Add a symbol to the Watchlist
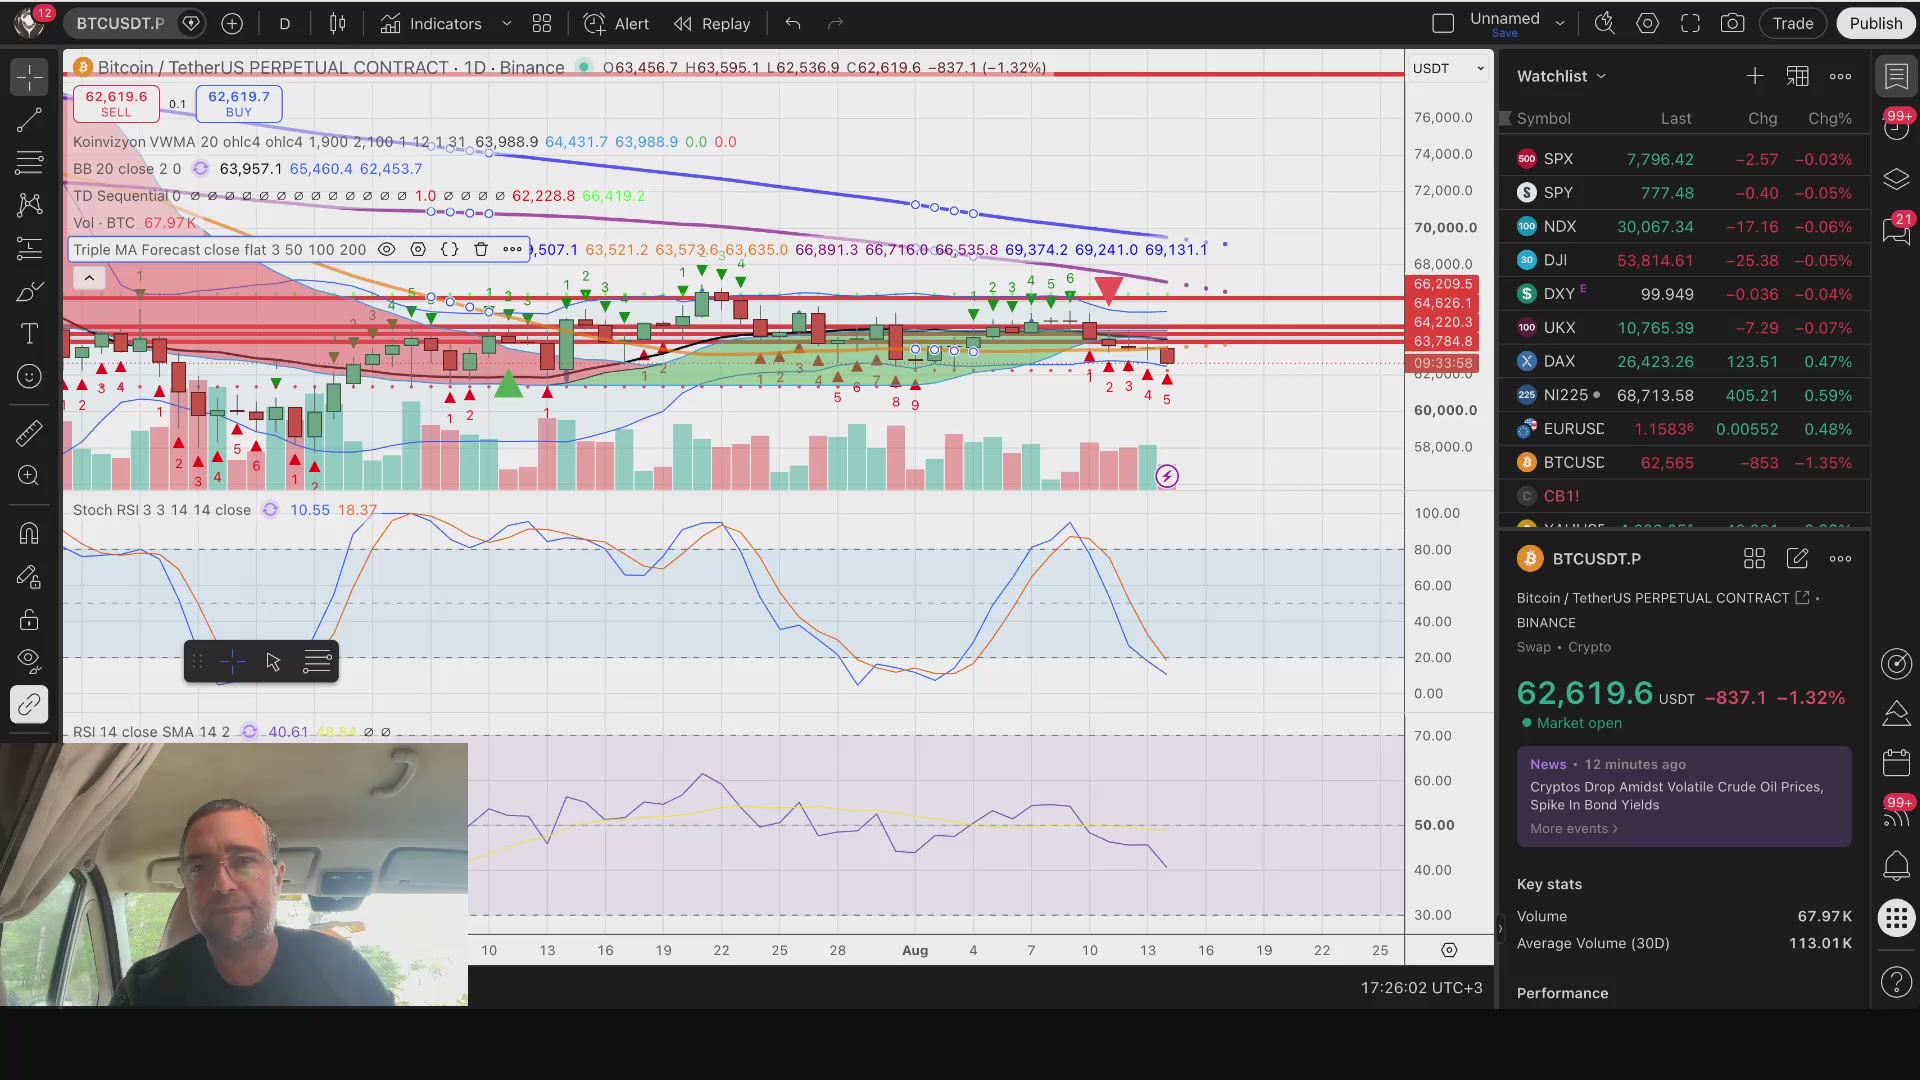 tap(1755, 76)
